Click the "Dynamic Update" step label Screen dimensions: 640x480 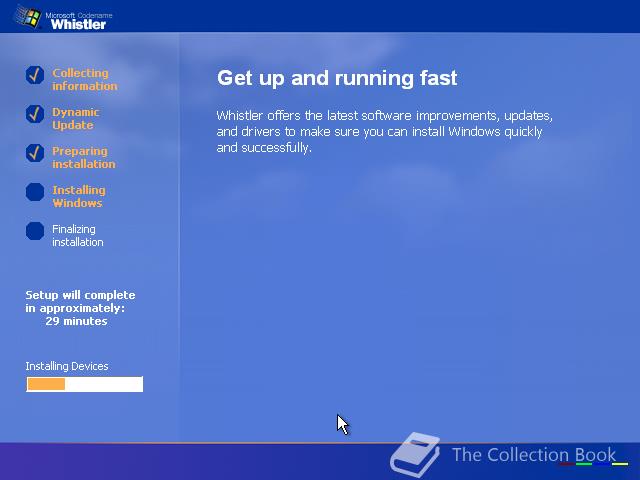coord(76,118)
